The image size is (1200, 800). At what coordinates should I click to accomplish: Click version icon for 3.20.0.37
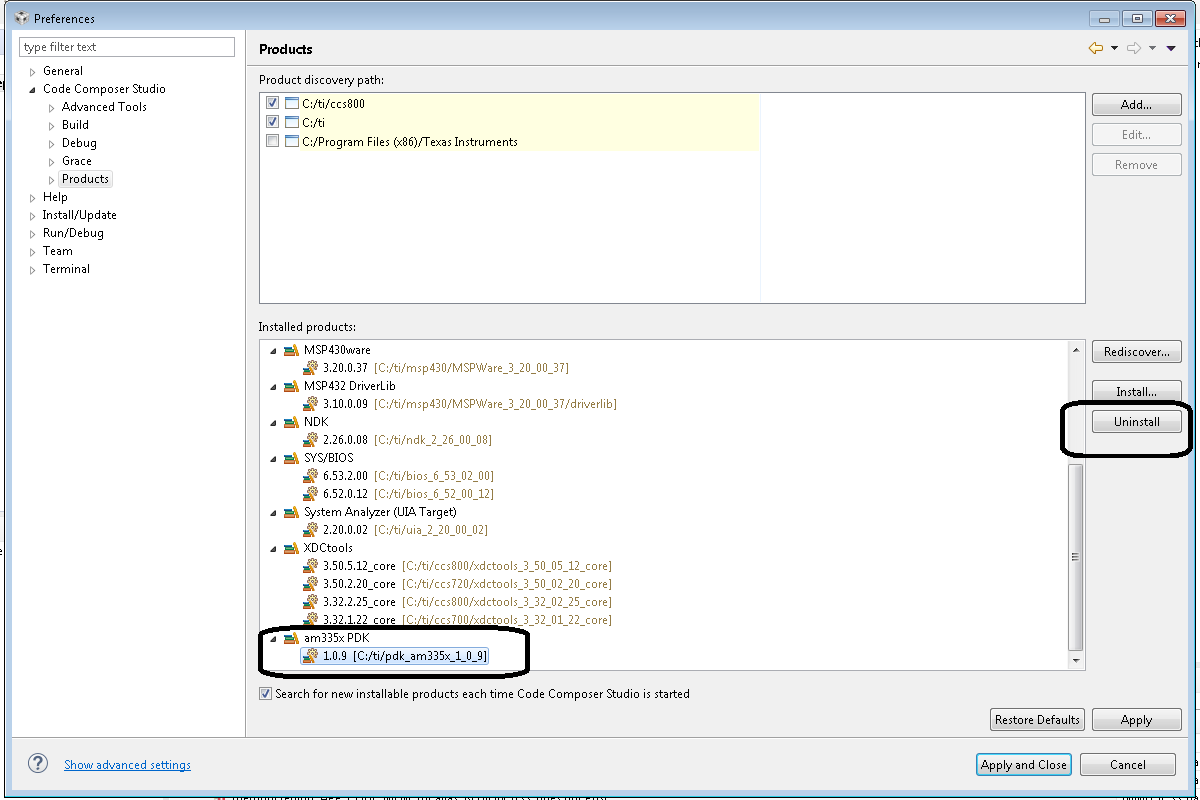tap(311, 368)
